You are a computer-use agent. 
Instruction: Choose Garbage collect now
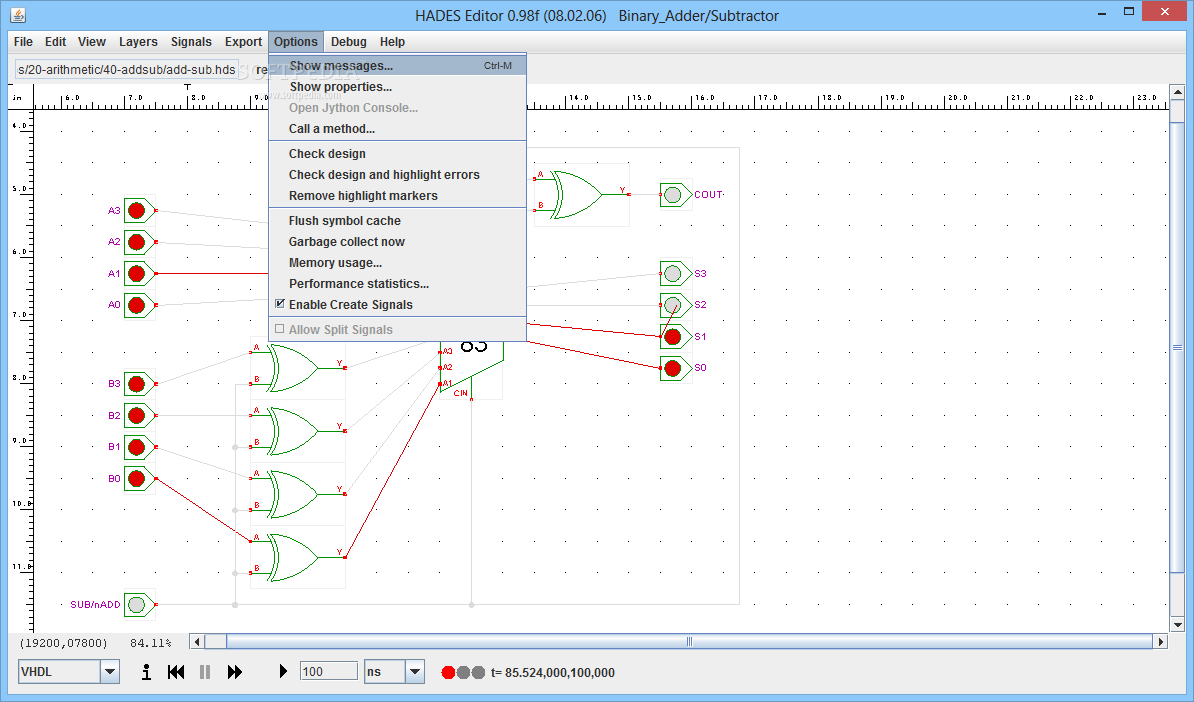point(397,241)
